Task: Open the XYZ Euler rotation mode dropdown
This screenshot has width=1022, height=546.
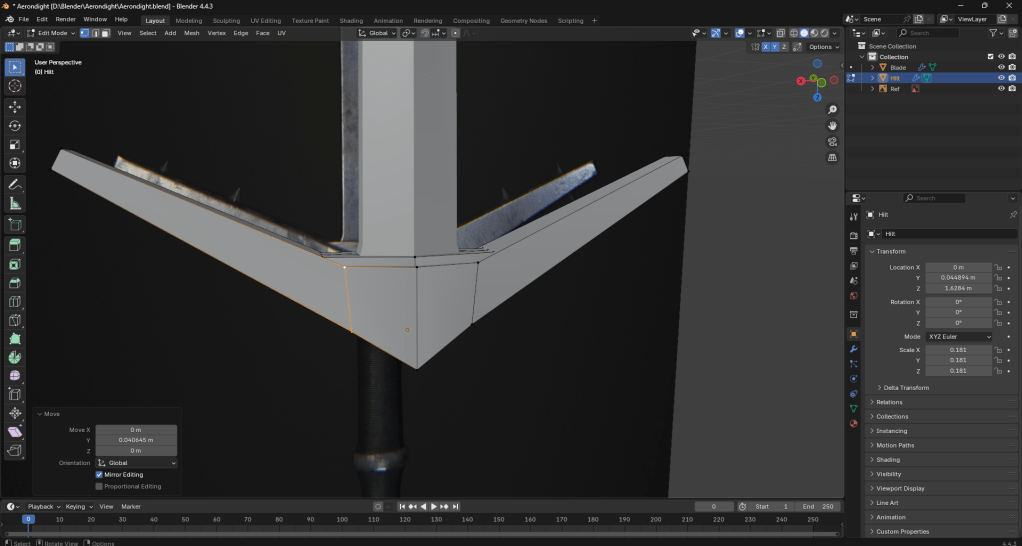Action: coord(959,337)
